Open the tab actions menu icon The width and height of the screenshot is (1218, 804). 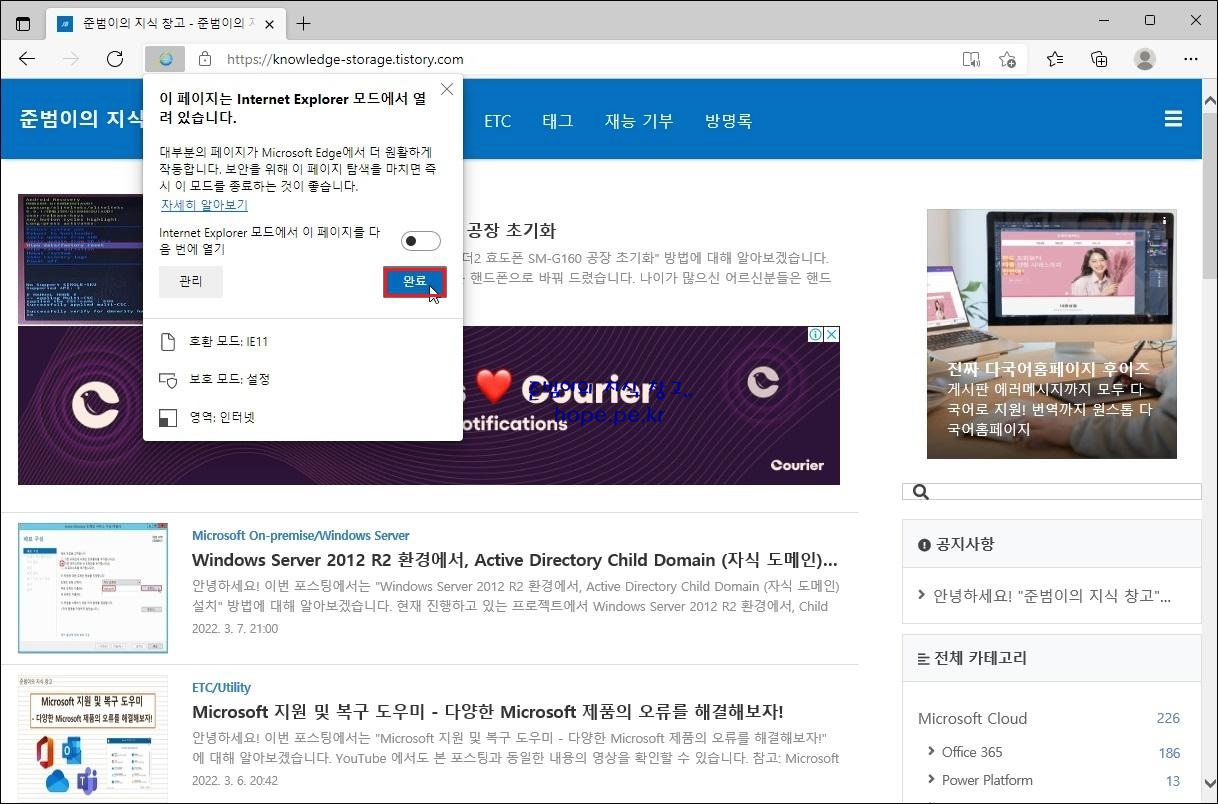coord(23,23)
